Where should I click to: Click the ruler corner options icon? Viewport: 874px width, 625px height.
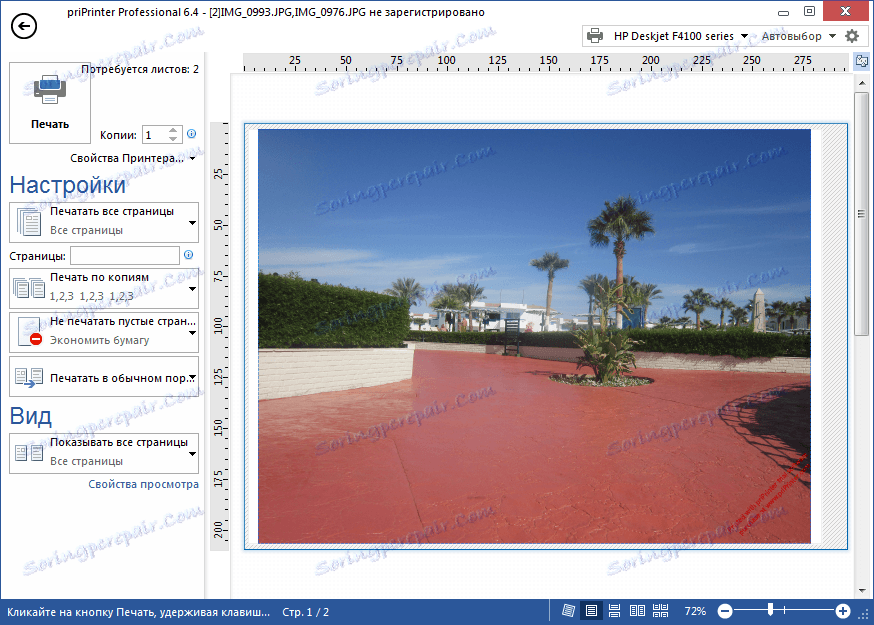click(x=862, y=60)
